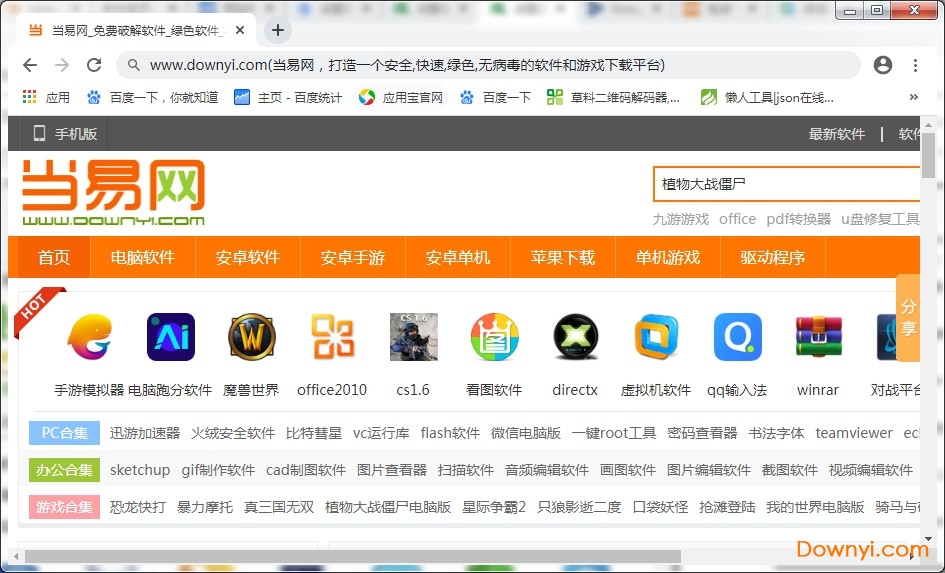945x573 pixels.
Task: Expand the hidden bookmarks chevron
Action: tap(914, 97)
